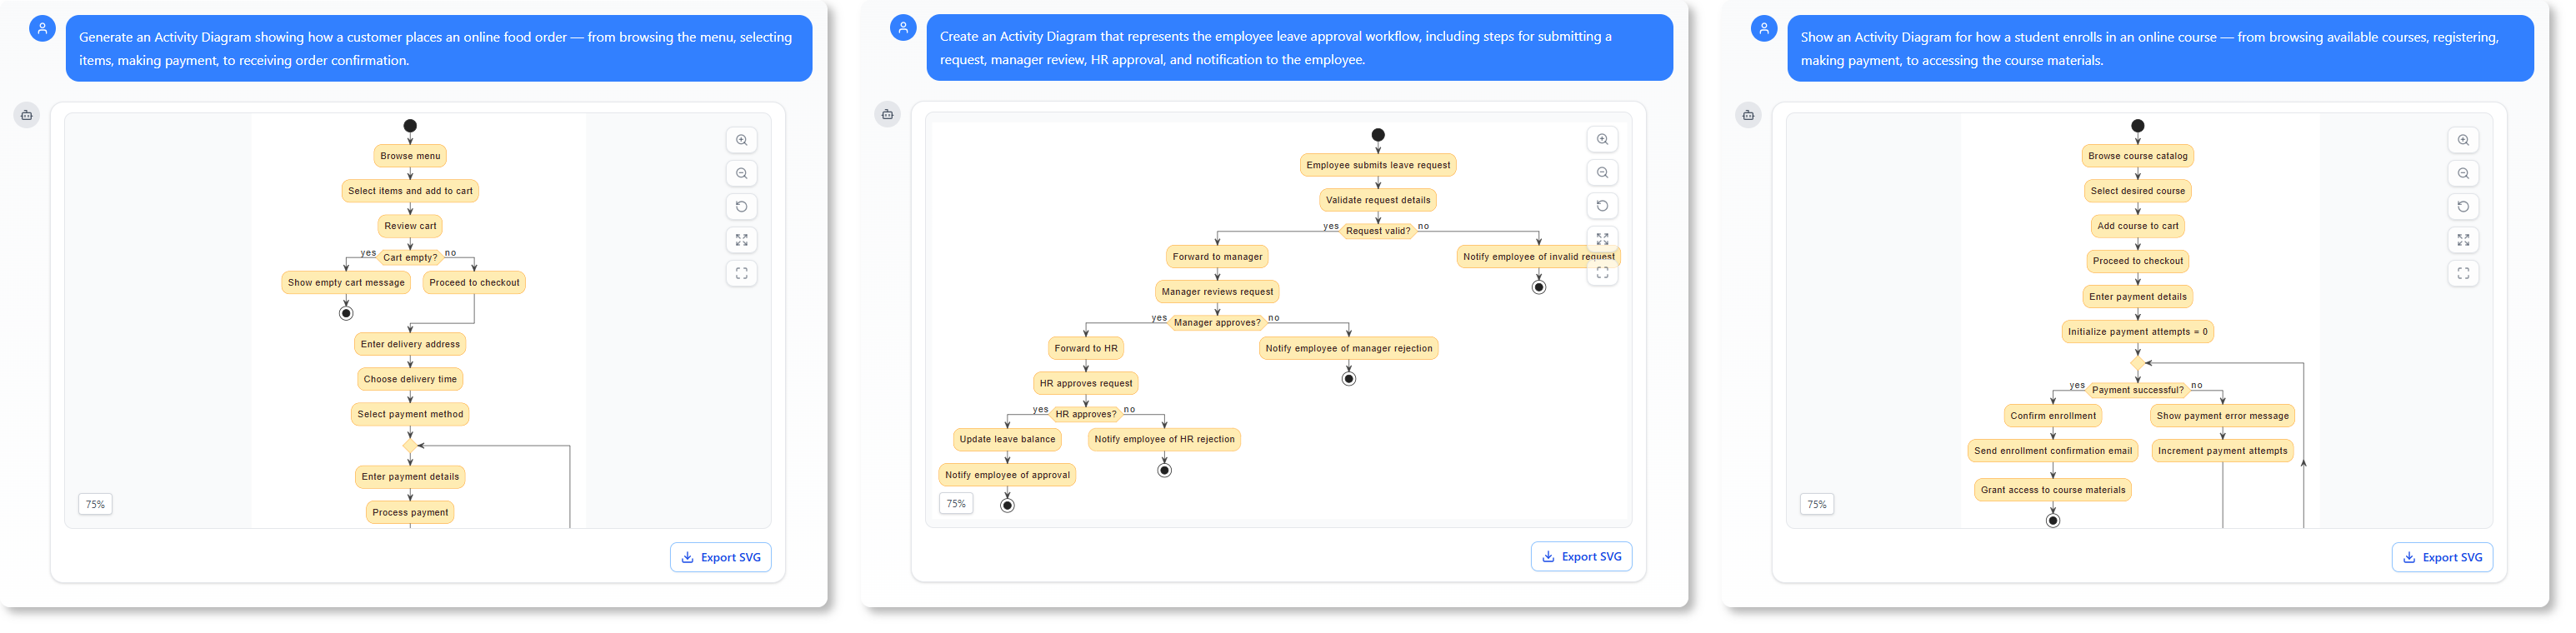Viewport: 2576px width, 633px height.
Task: Zoom out of the leave approval diagram
Action: (1602, 173)
